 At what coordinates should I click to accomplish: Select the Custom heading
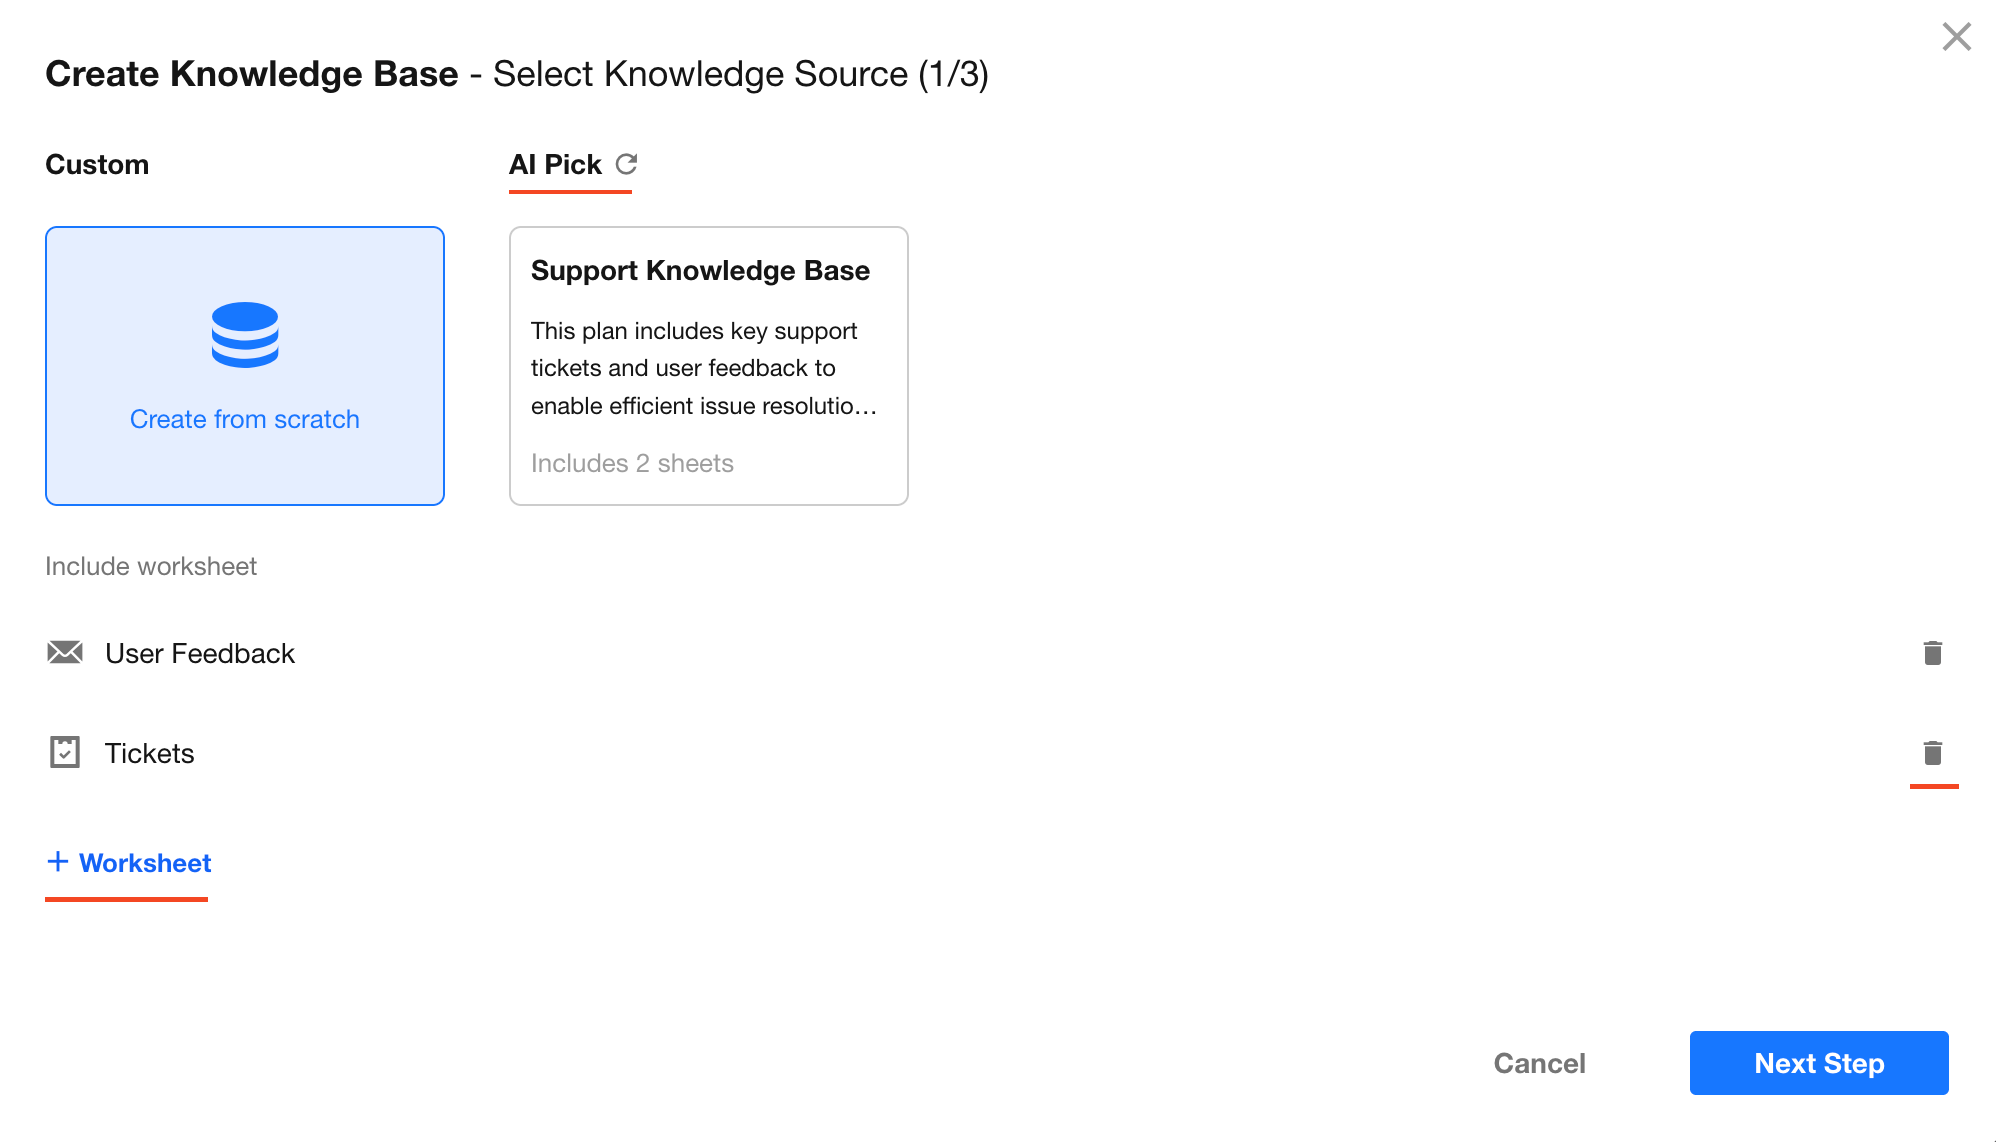pyautogui.click(x=97, y=165)
